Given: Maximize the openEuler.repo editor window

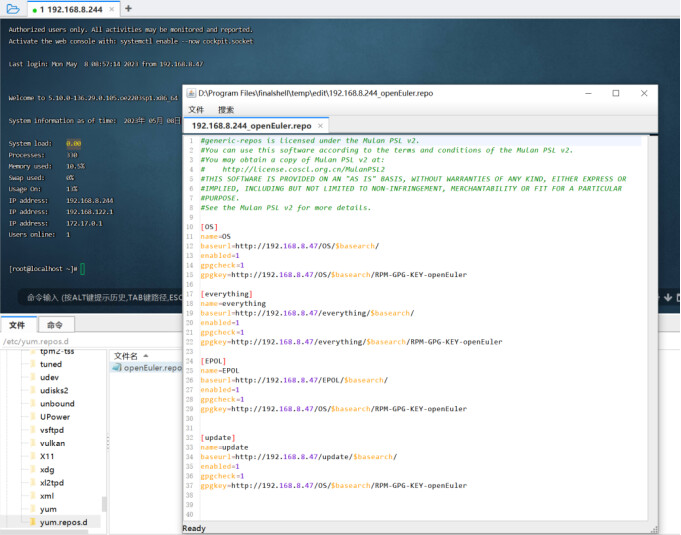Looking at the screenshot, I should (x=615, y=93).
